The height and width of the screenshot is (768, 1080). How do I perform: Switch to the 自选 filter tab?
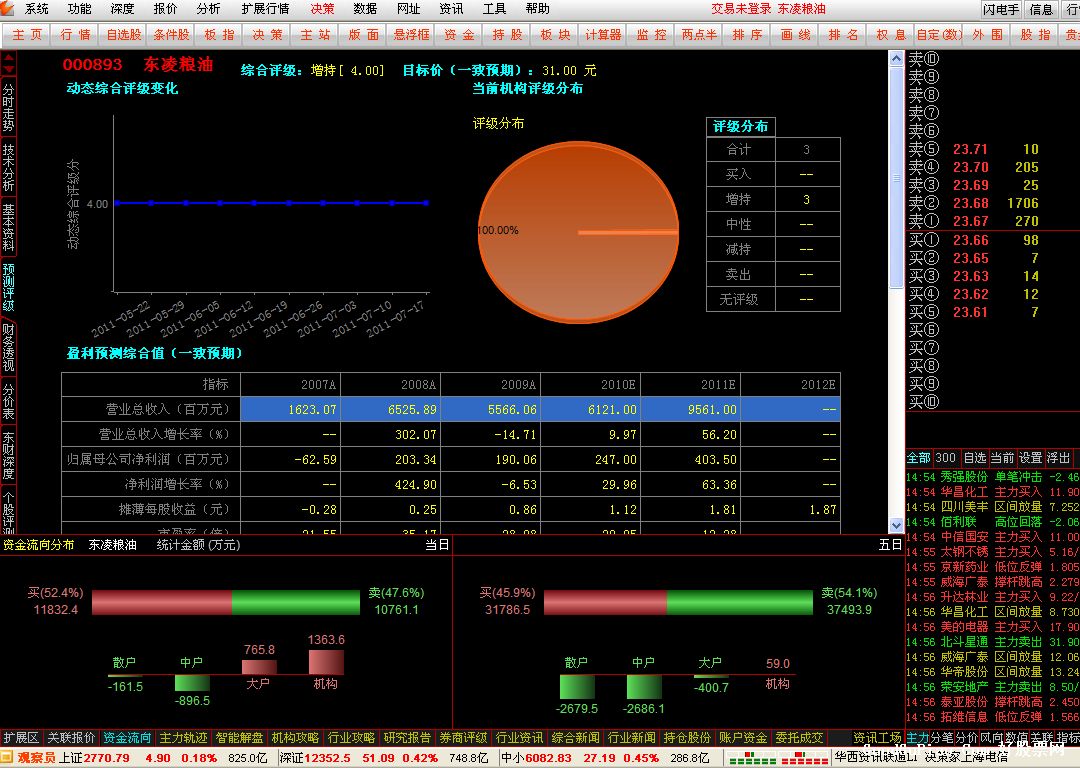974,458
